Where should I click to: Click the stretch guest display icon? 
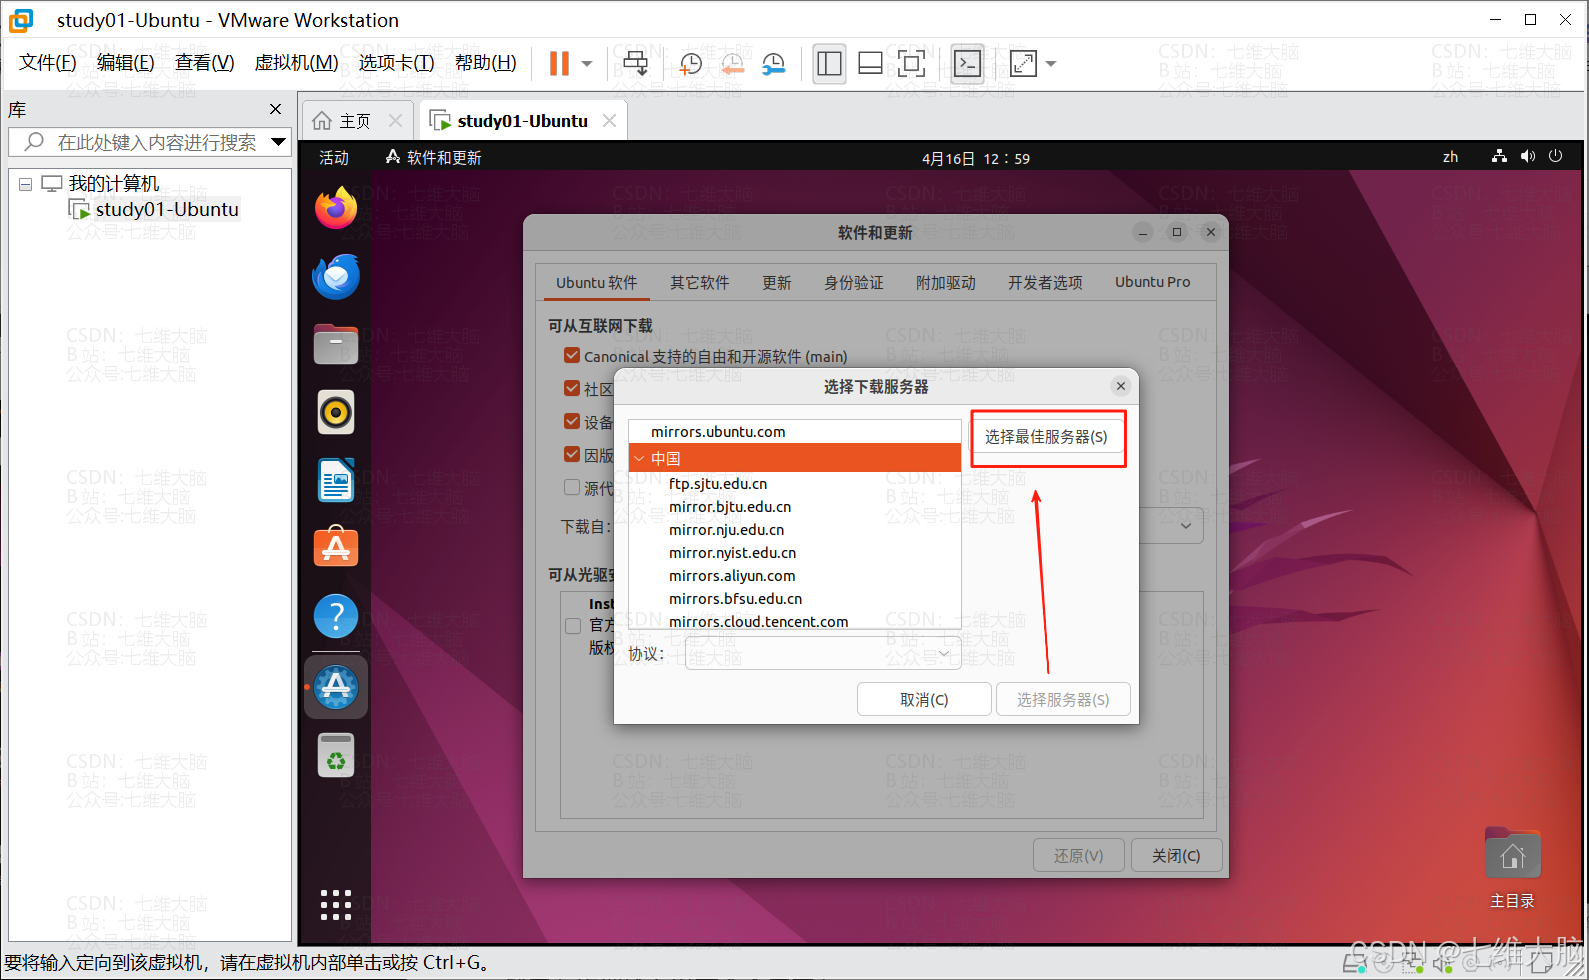pos(1024,64)
